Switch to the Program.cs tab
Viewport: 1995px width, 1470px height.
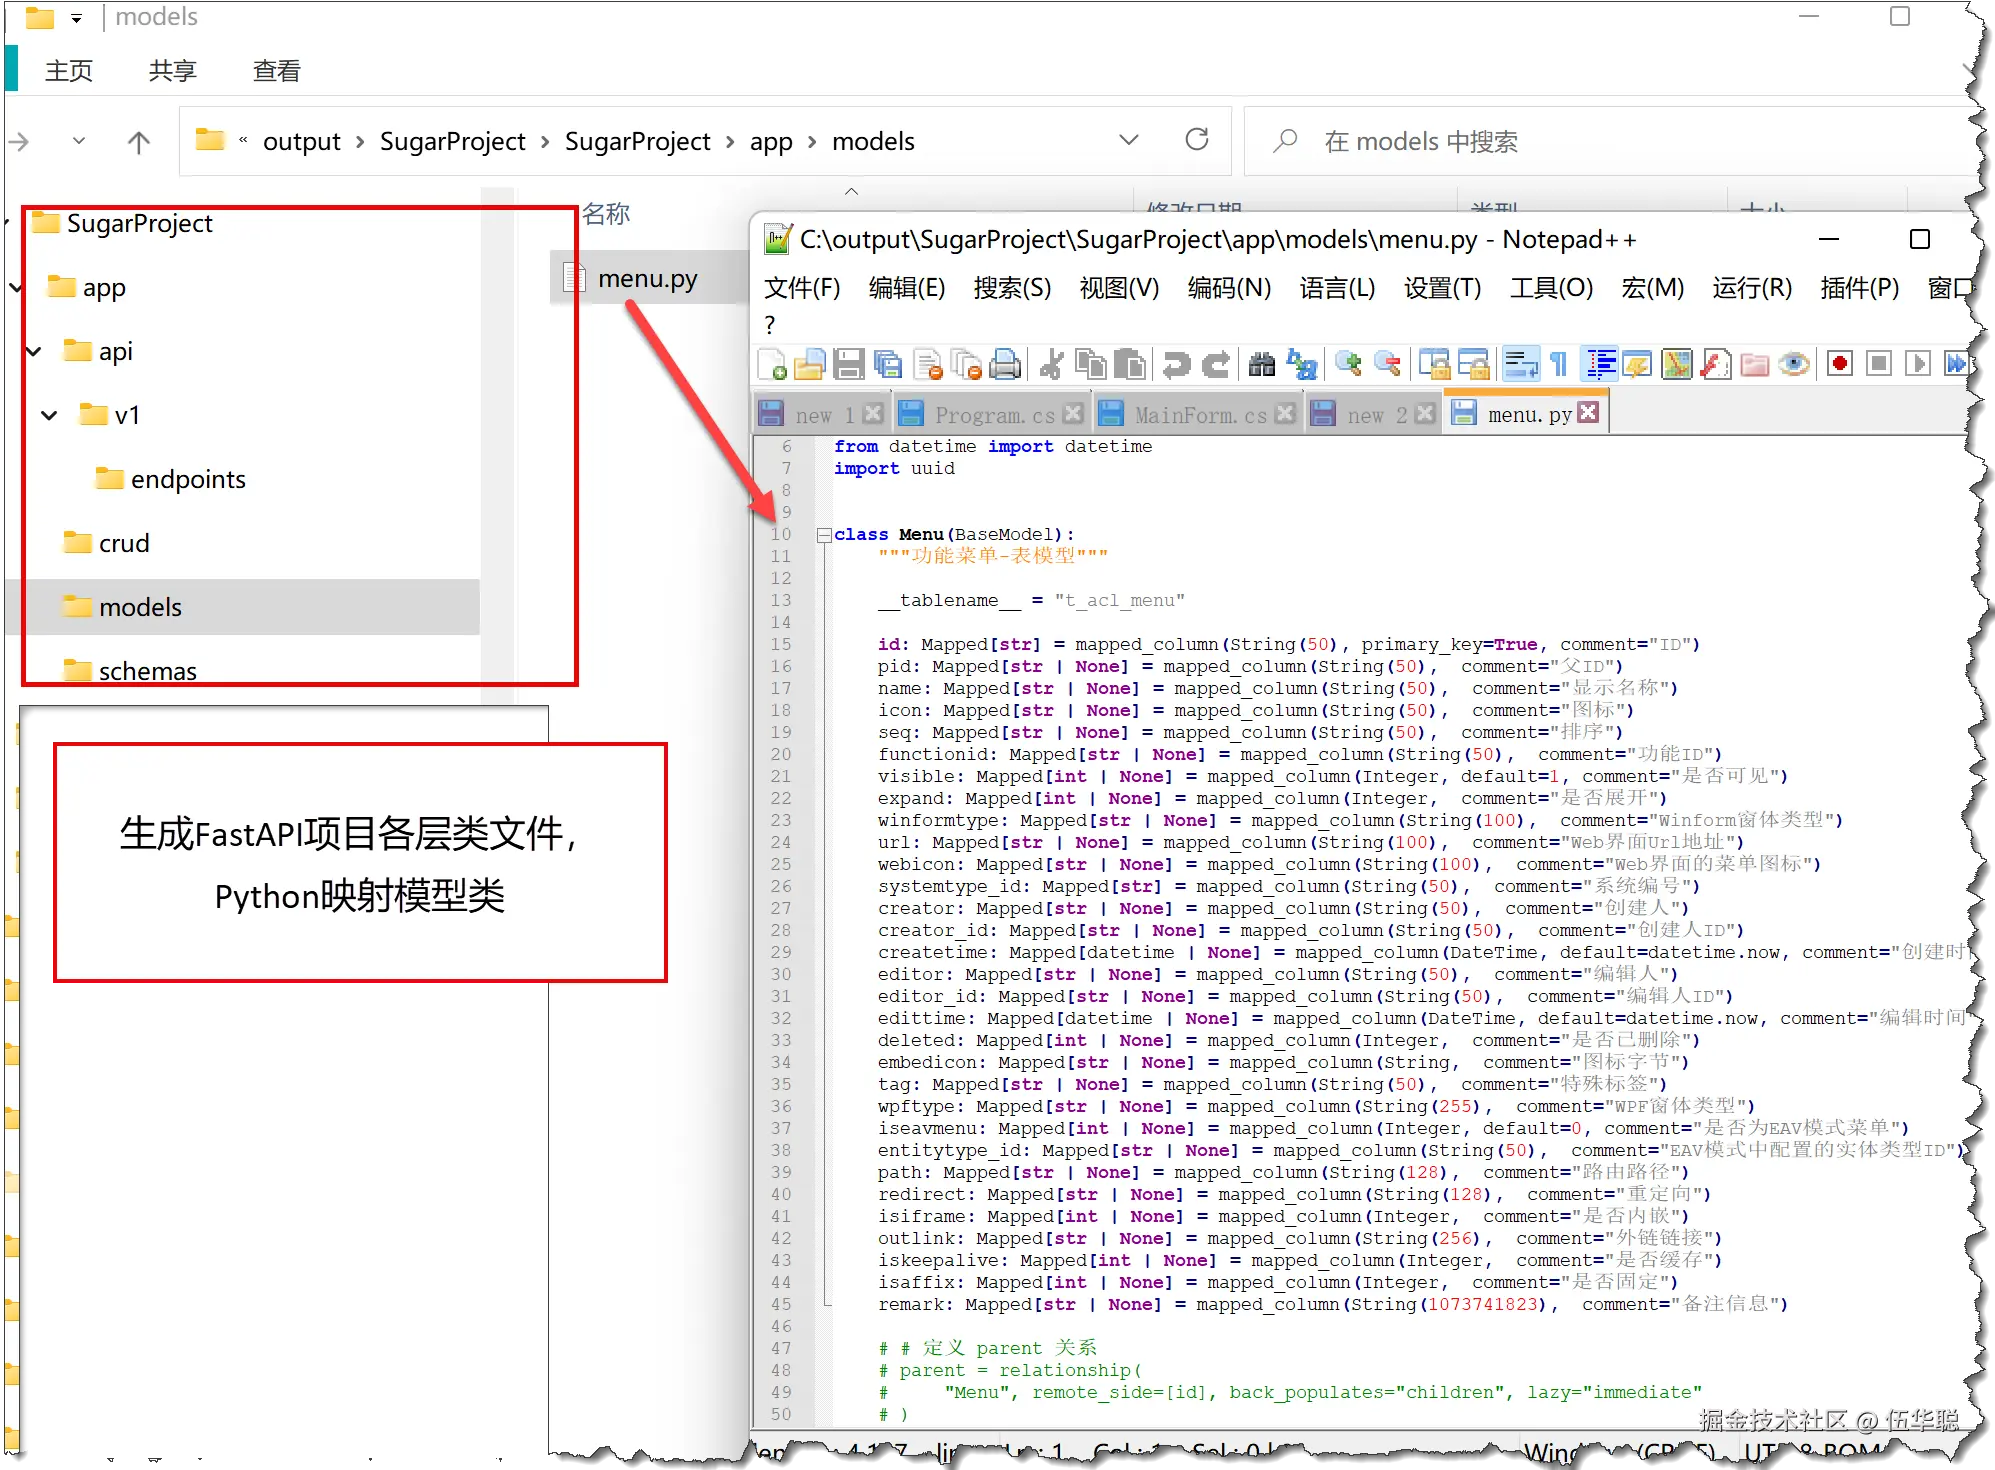point(994,415)
